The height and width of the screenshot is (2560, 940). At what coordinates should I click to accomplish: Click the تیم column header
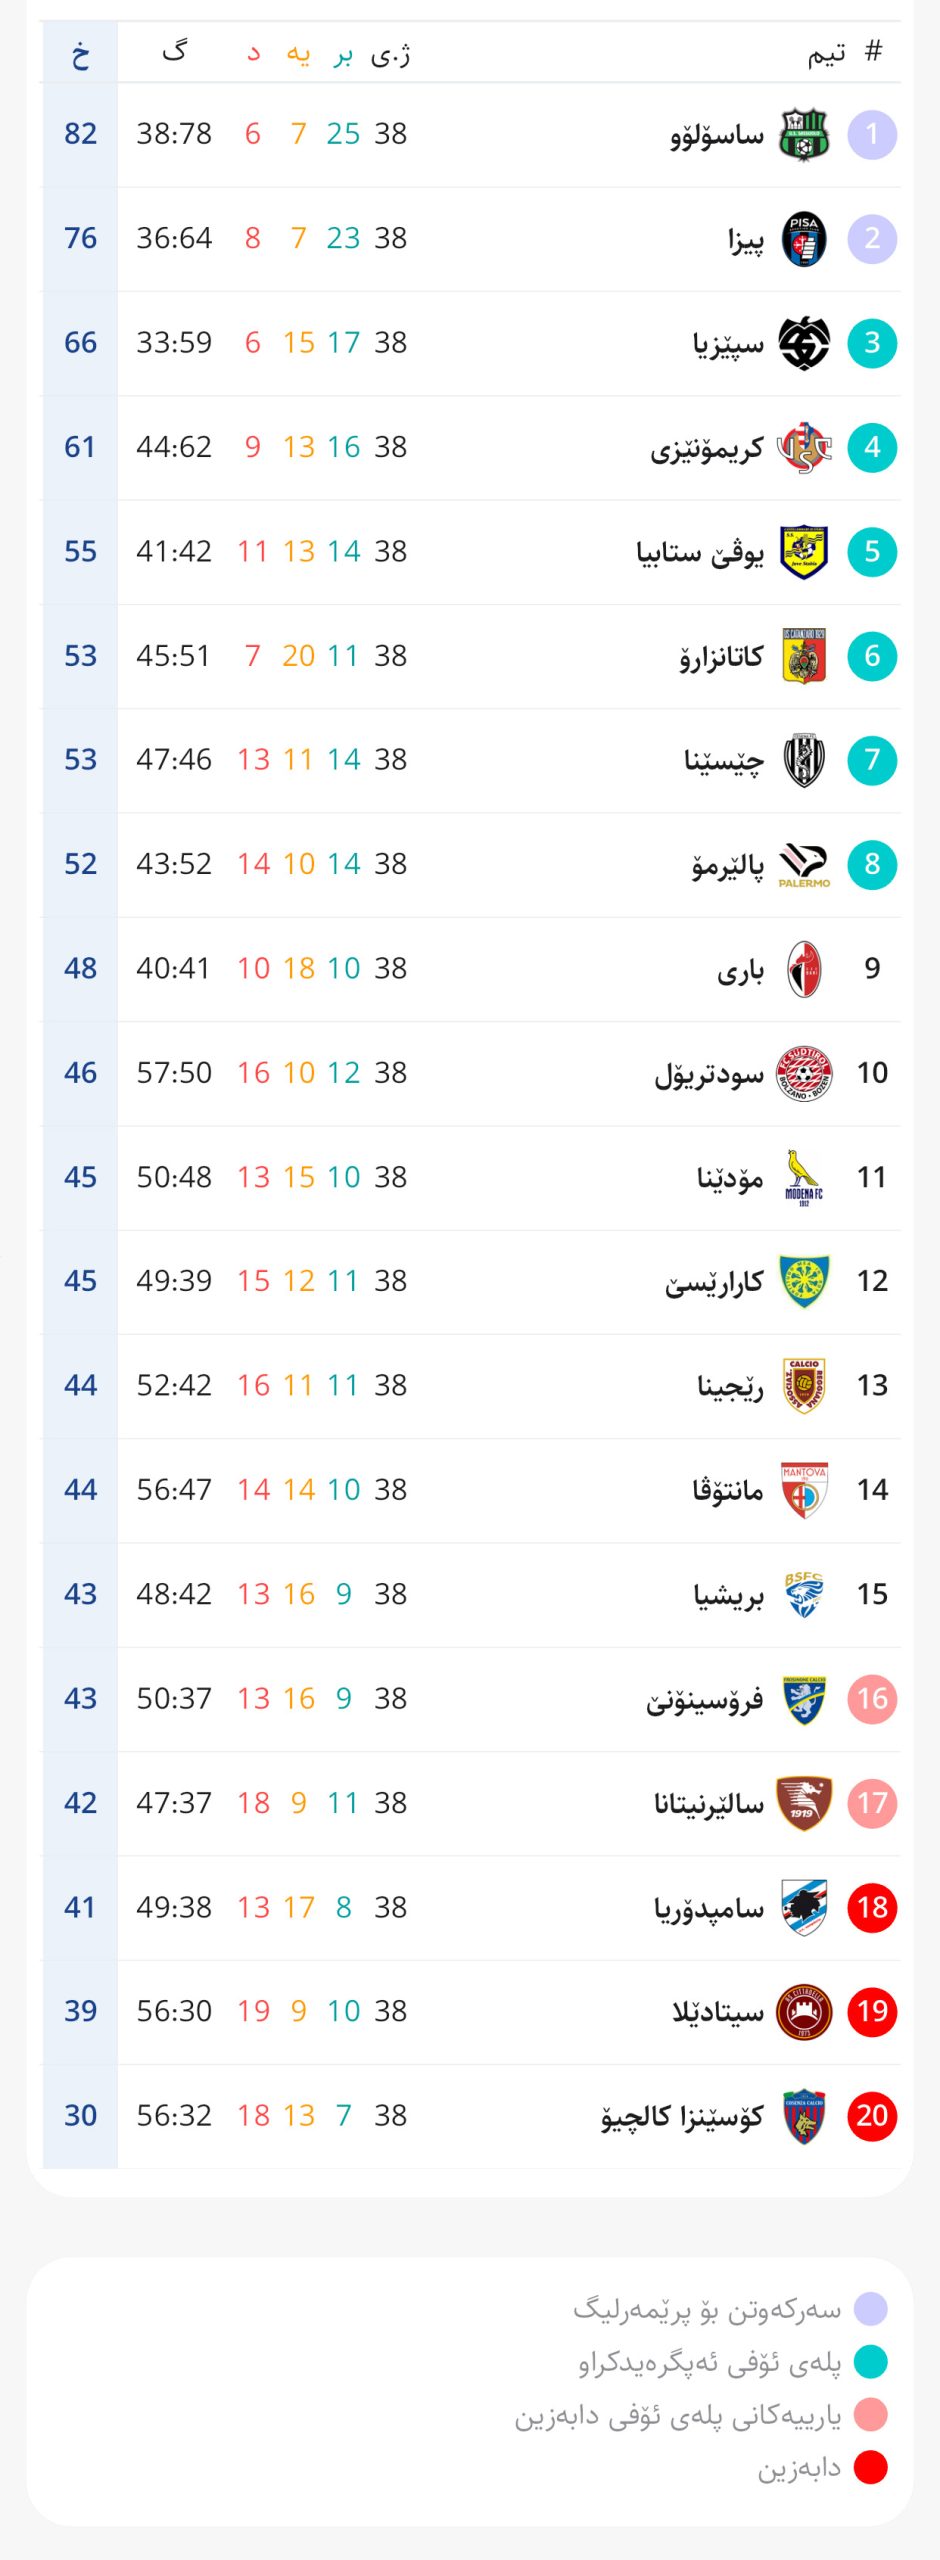click(x=826, y=52)
